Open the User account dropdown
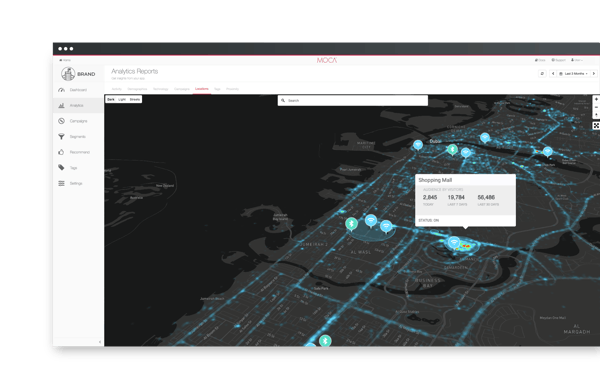Viewport: 600px width, 384px height. 577,60
